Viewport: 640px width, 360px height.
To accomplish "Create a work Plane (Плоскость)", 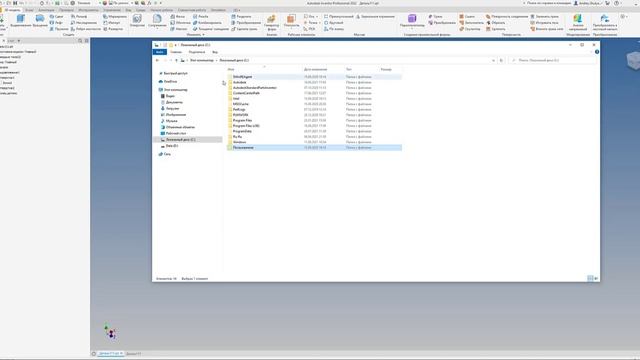I will pos(291,21).
